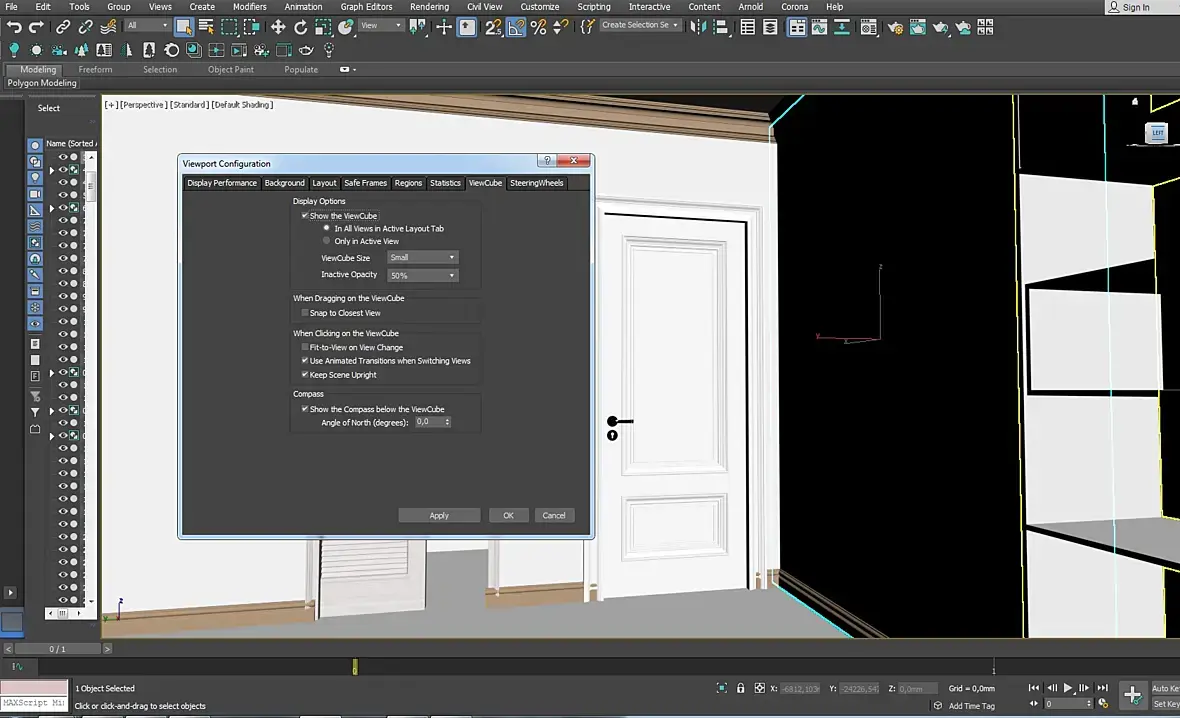Toggle the Selection Lock padlock icon
Screen dimensions: 1180x718
[741, 688]
